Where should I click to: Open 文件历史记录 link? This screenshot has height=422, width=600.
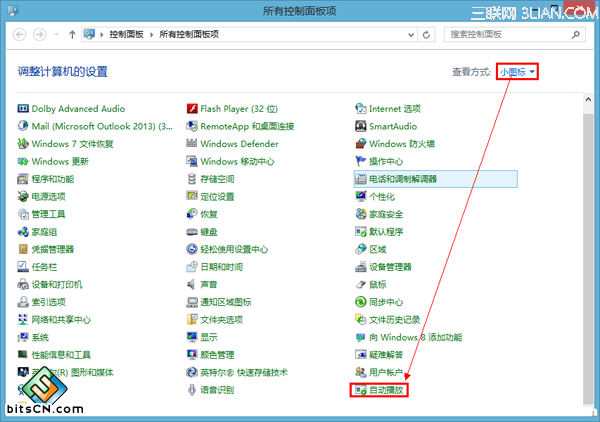click(x=395, y=319)
